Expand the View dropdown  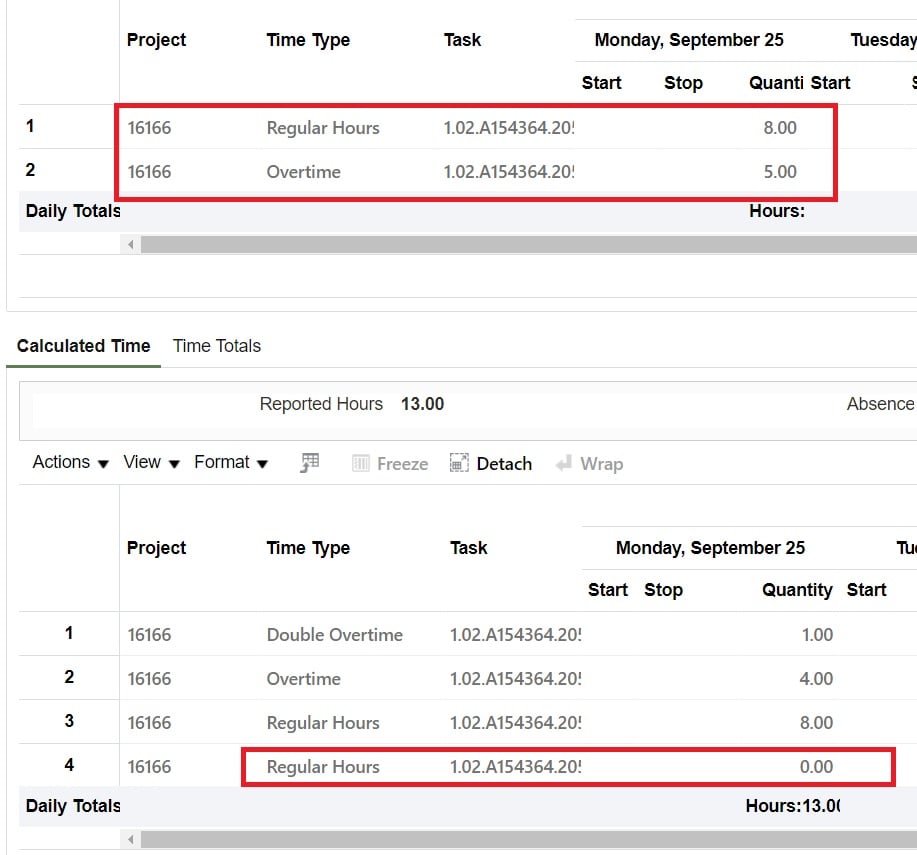tap(143, 462)
